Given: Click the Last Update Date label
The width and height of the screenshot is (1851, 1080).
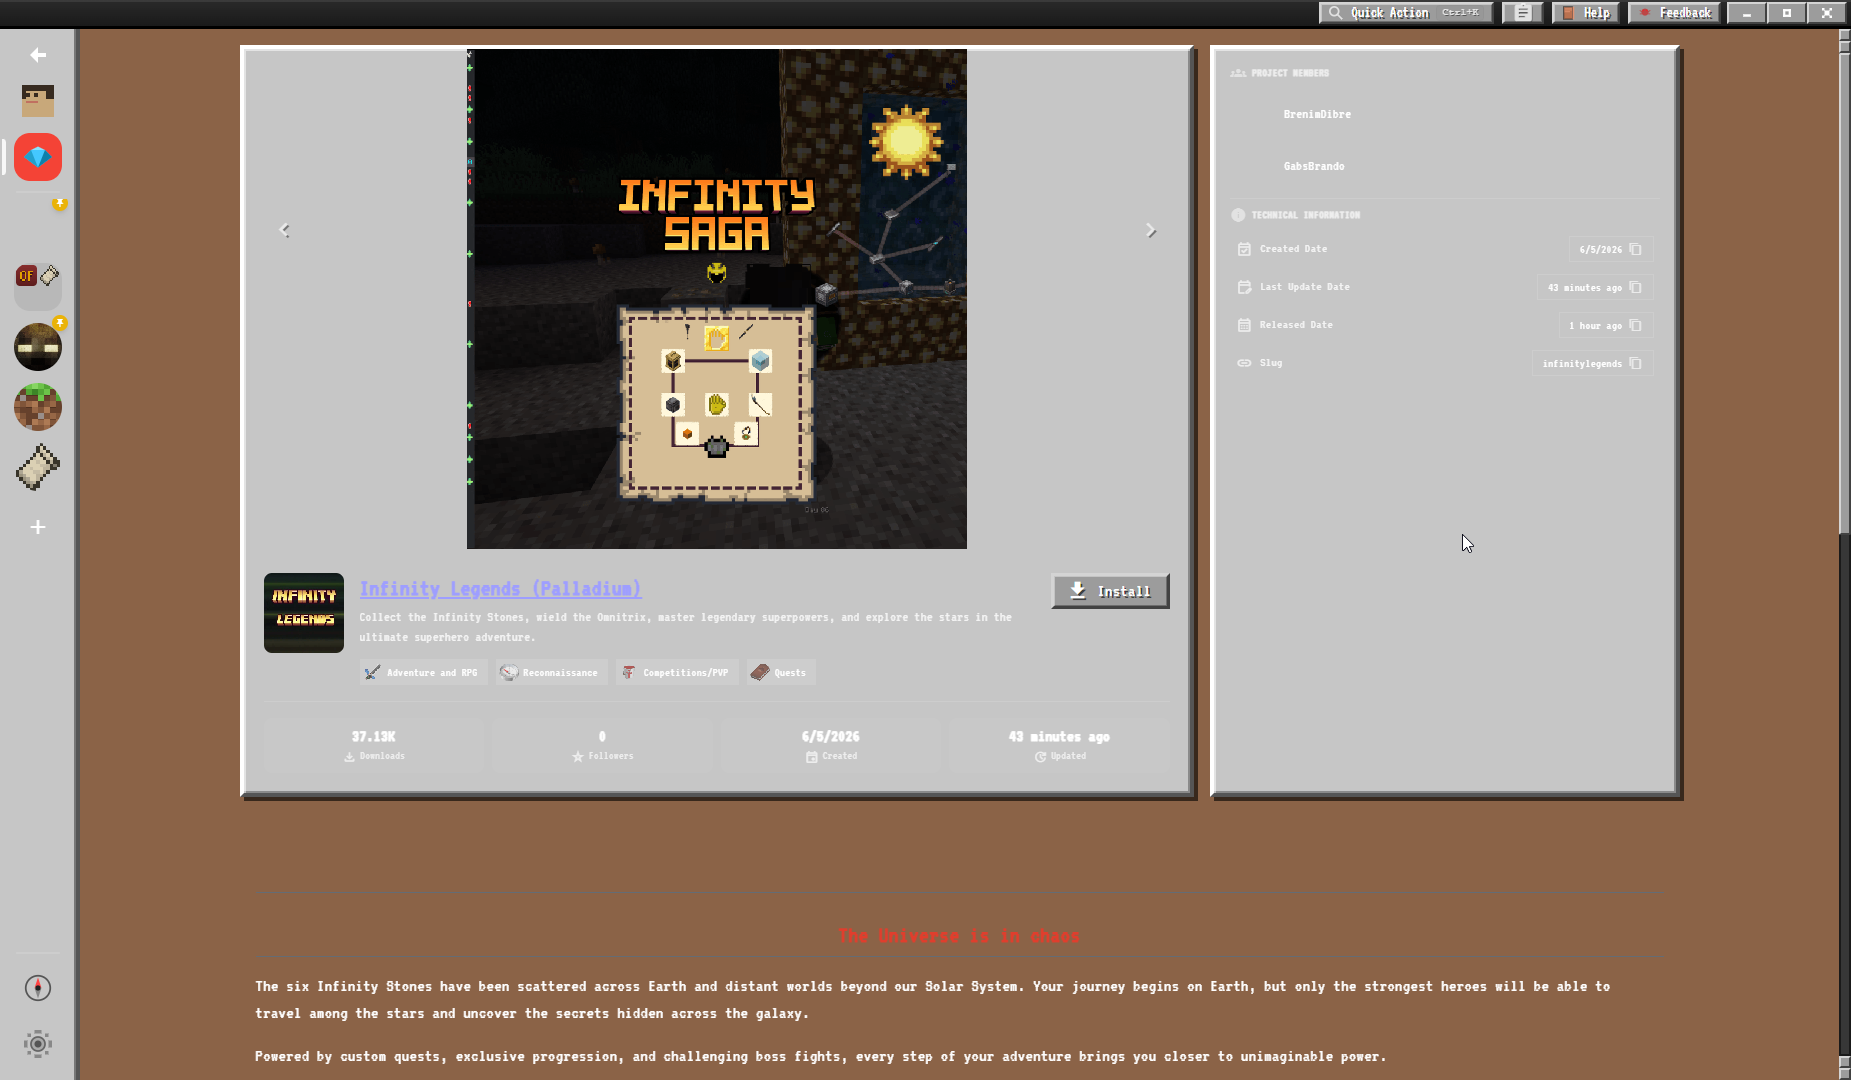Looking at the screenshot, I should pos(1304,287).
